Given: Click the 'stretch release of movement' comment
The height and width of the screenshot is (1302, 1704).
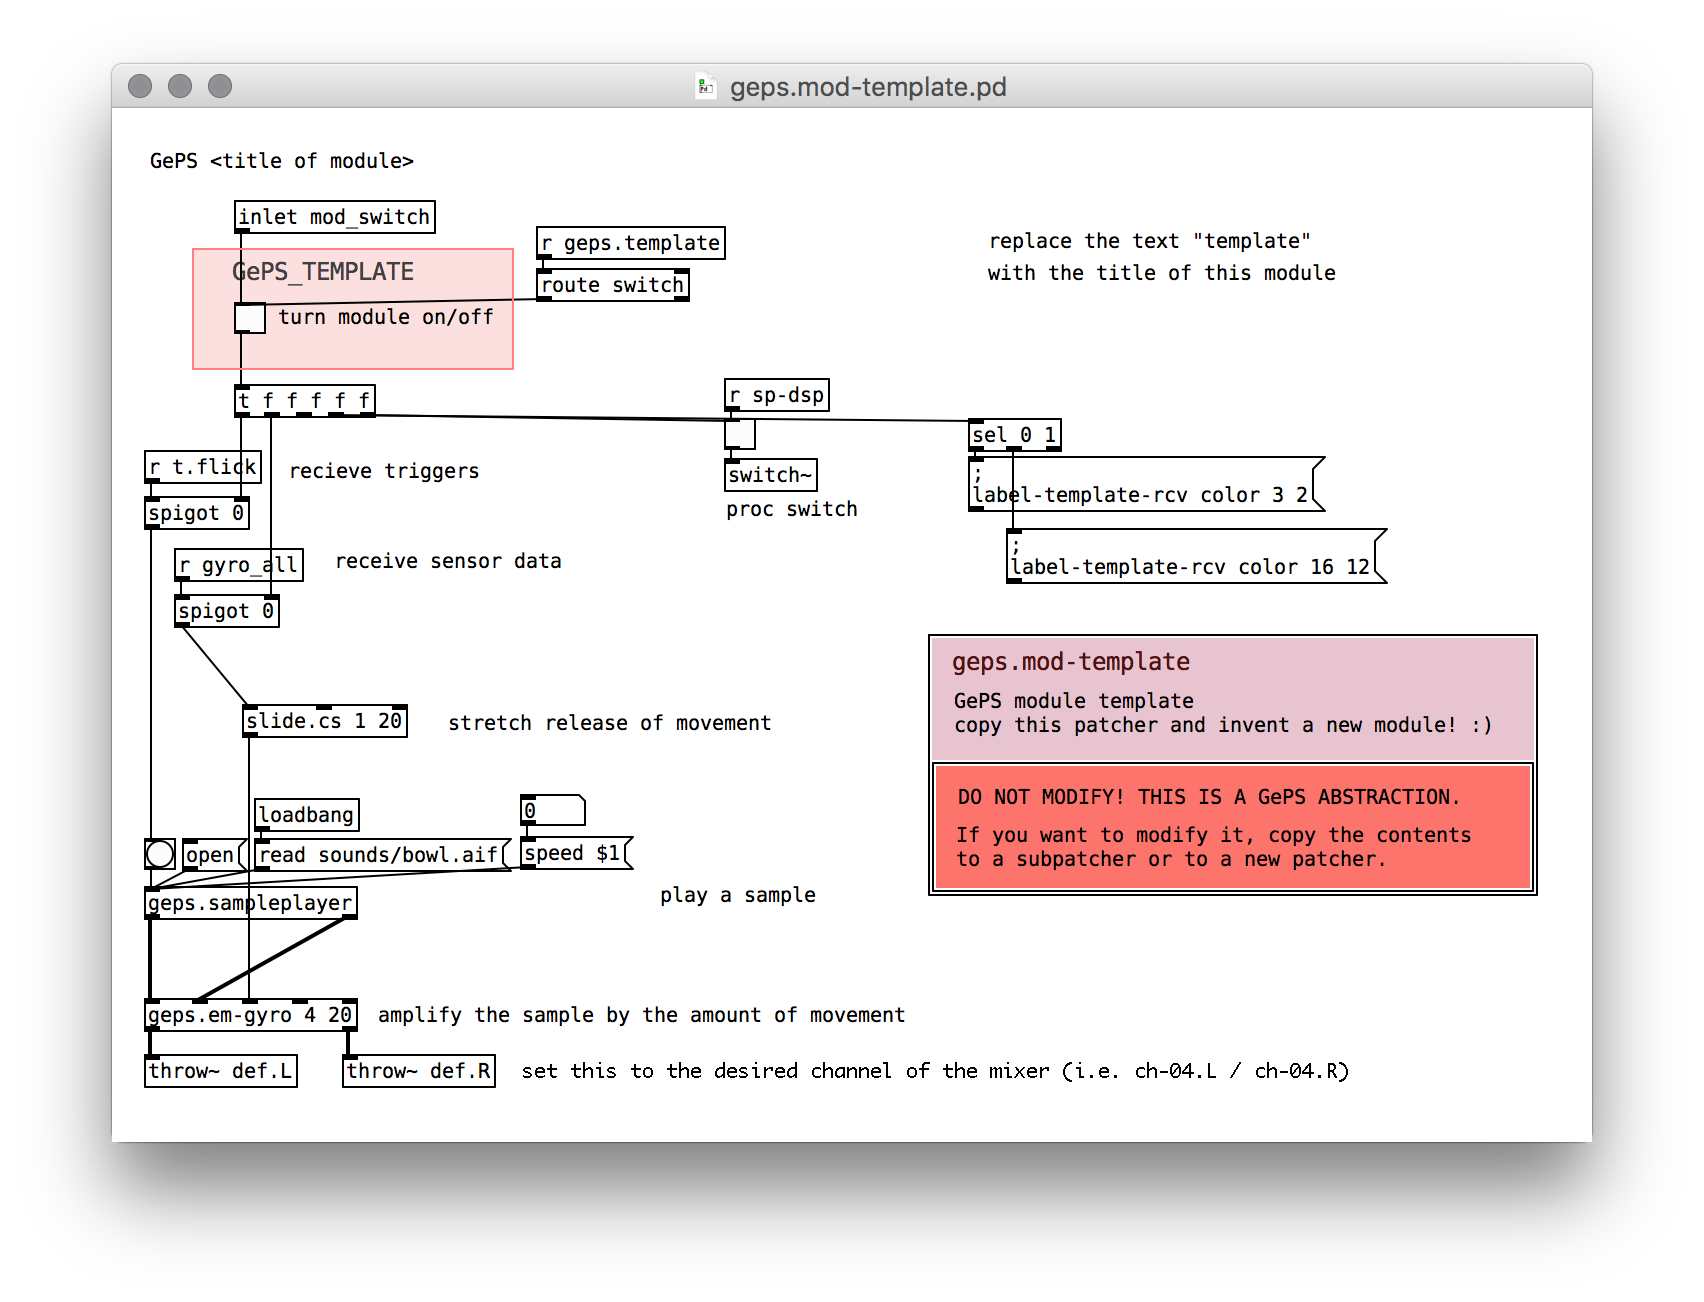Looking at the screenshot, I should tap(609, 723).
